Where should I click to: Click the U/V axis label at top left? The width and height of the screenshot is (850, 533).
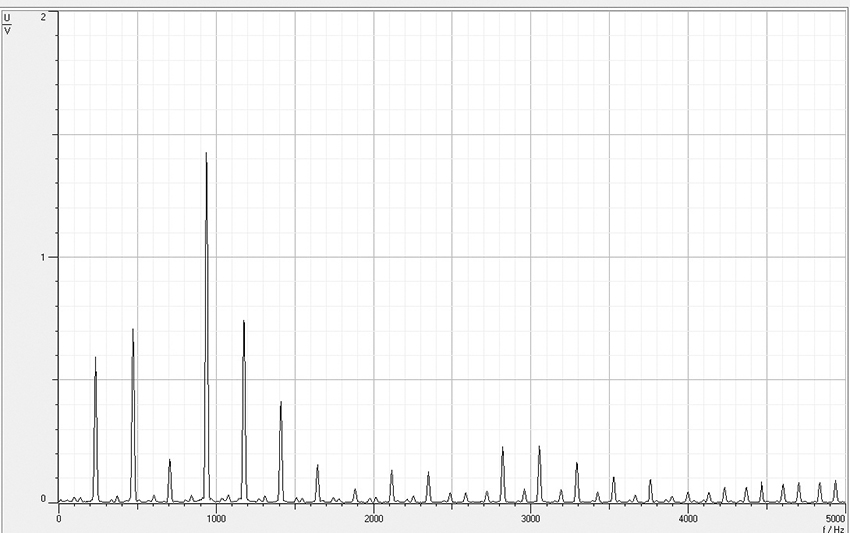click(8, 22)
